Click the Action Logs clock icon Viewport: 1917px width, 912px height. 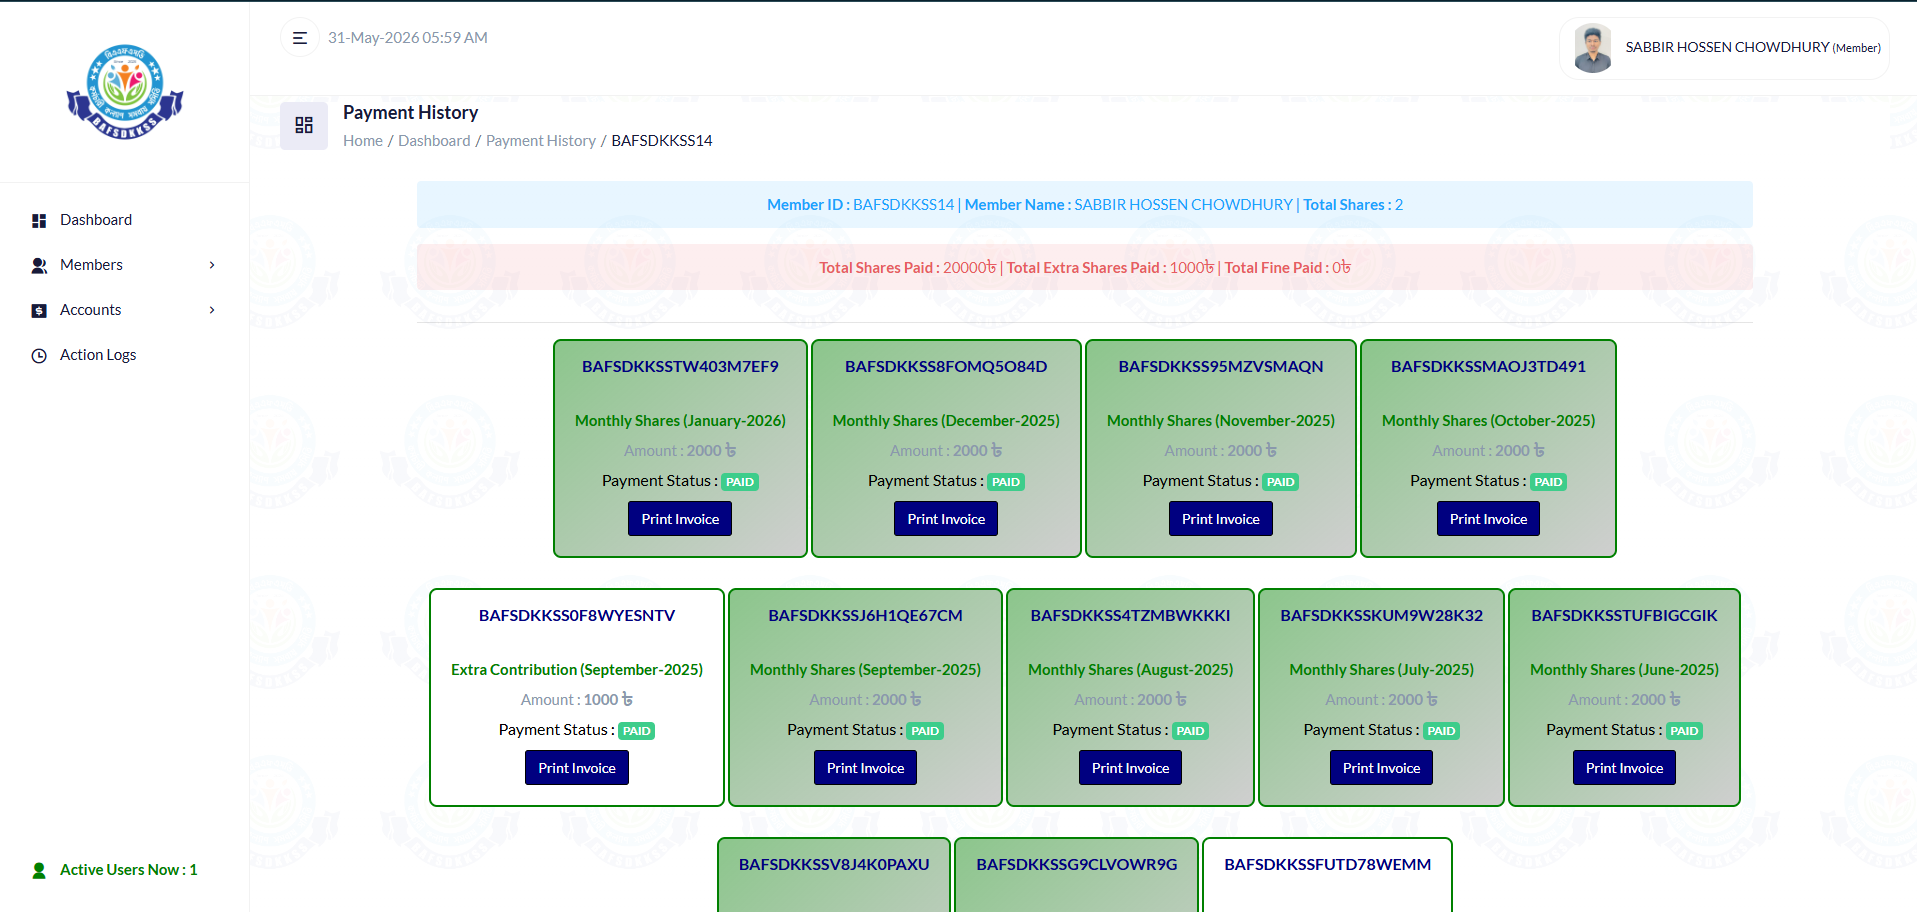[x=39, y=356]
